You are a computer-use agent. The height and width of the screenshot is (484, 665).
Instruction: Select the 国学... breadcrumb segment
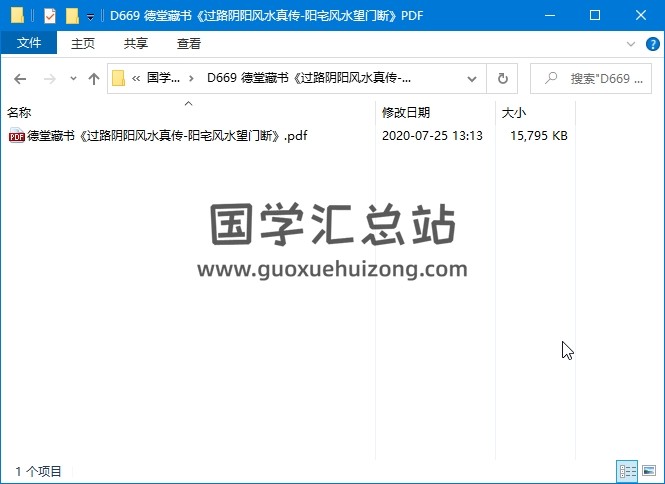[163, 78]
